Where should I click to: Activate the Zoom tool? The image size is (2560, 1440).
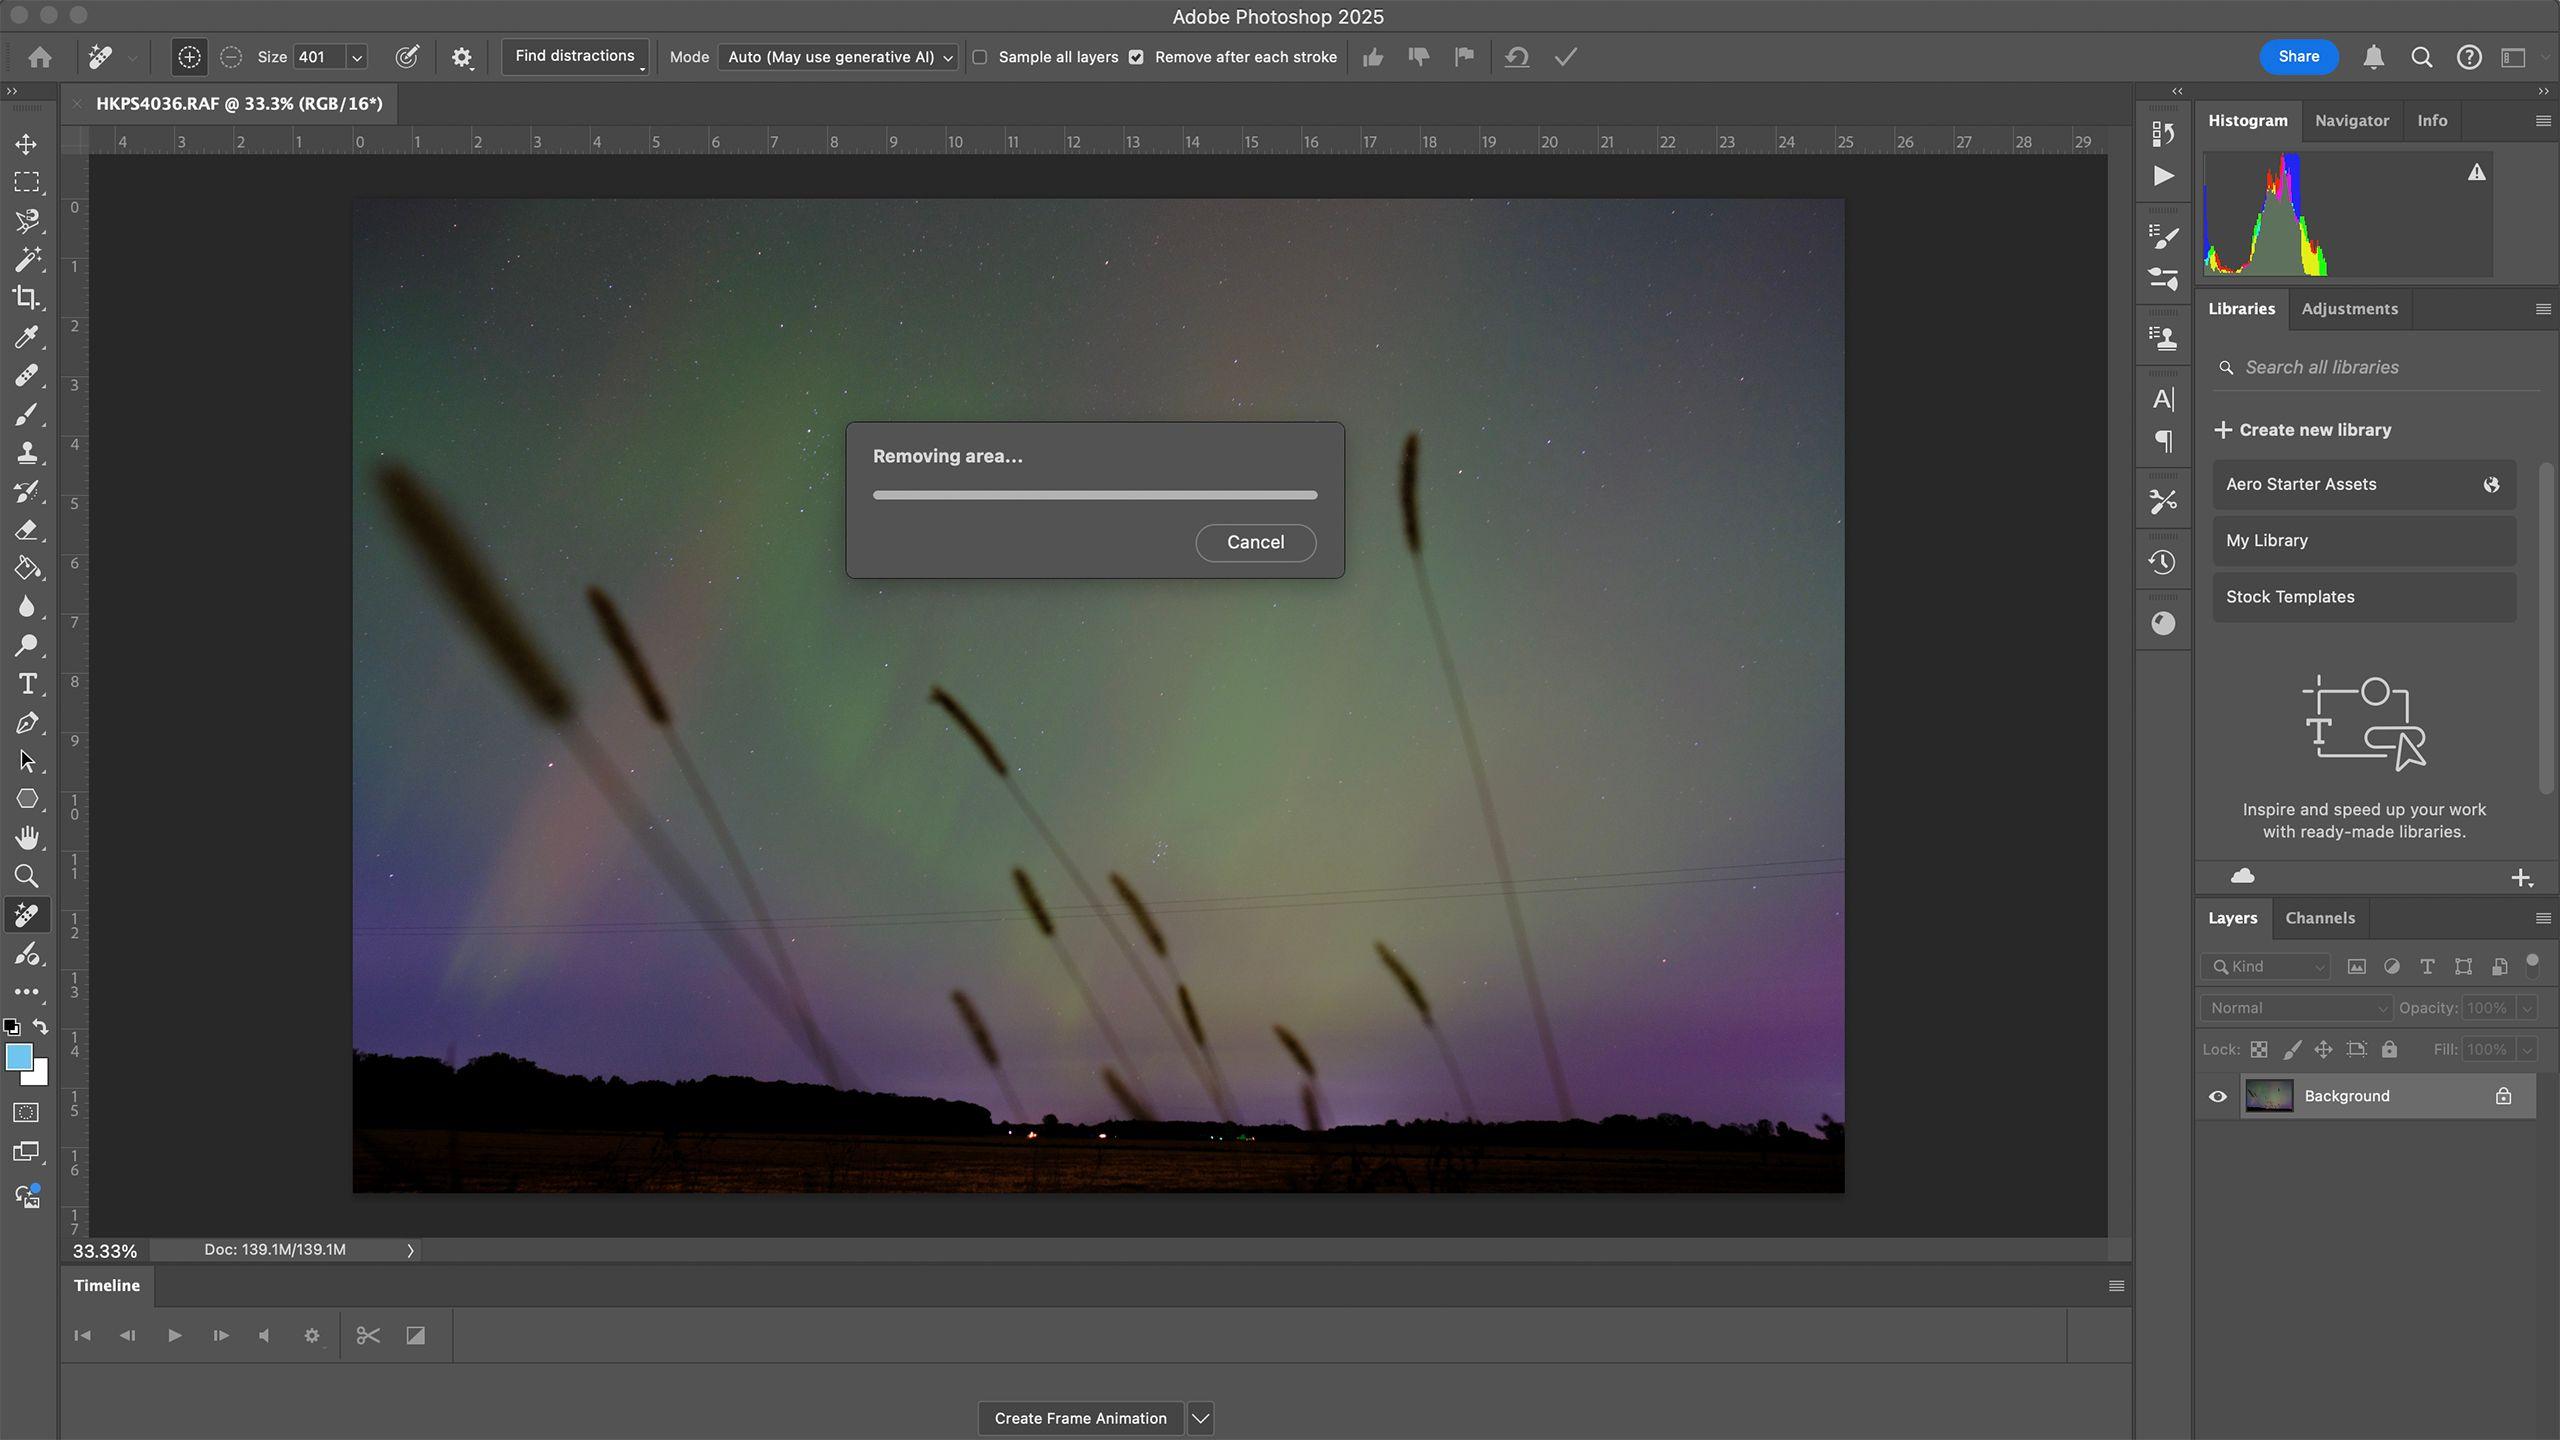(27, 876)
